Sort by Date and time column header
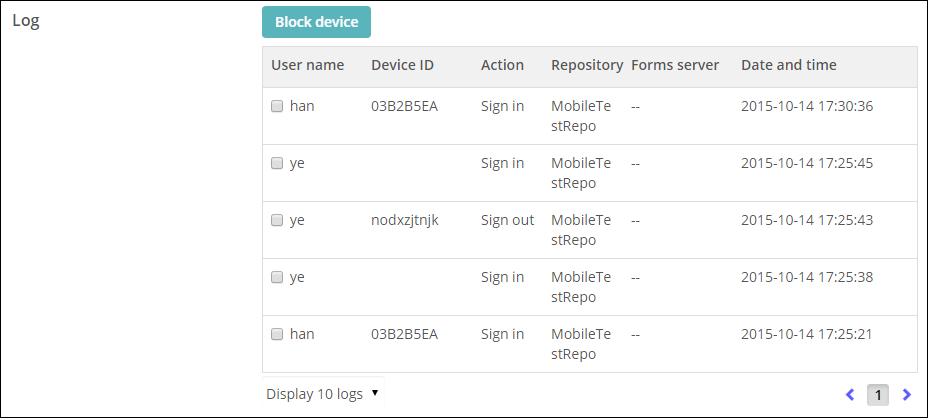Viewport: 928px width, 418px height. (789, 65)
